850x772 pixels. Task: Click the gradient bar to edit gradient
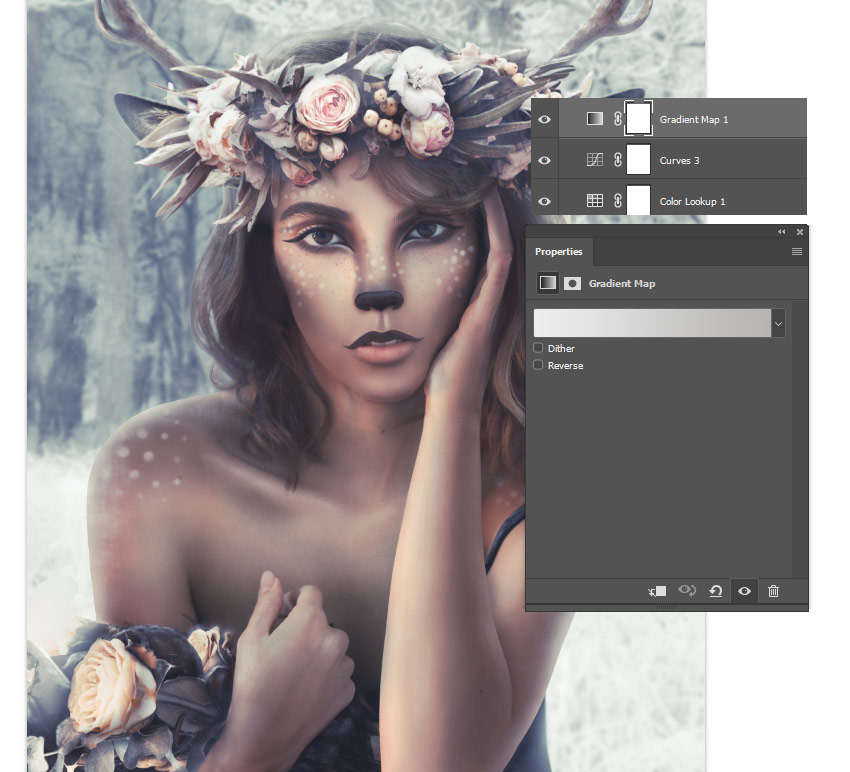pos(652,323)
